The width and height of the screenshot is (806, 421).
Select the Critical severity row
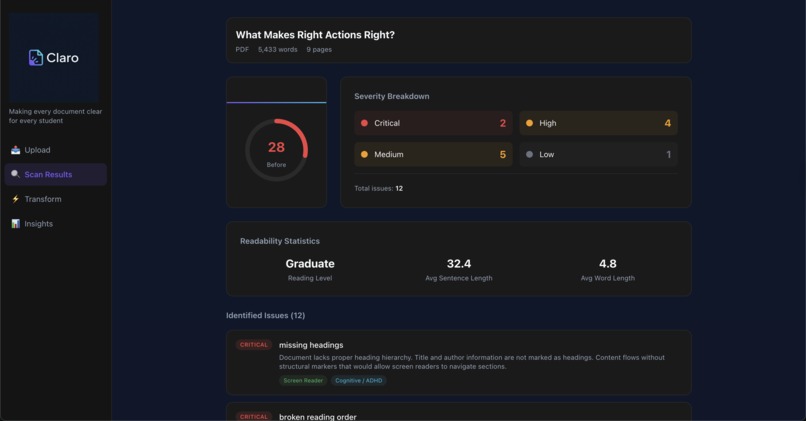[433, 123]
